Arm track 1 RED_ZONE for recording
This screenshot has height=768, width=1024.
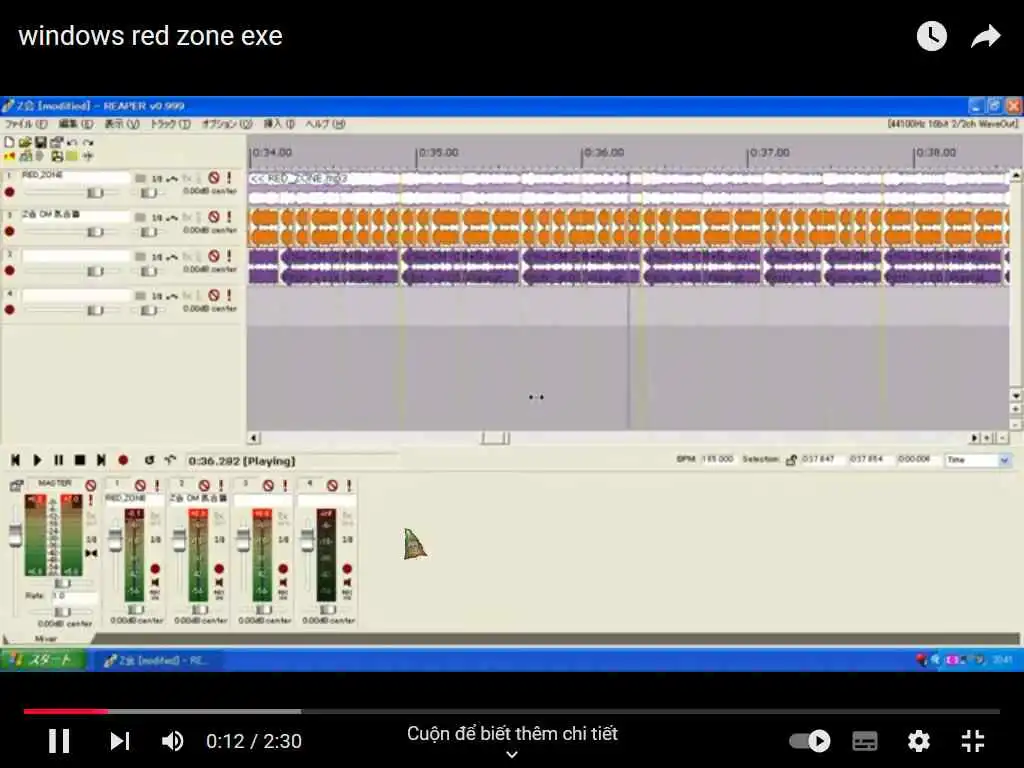tap(10, 192)
